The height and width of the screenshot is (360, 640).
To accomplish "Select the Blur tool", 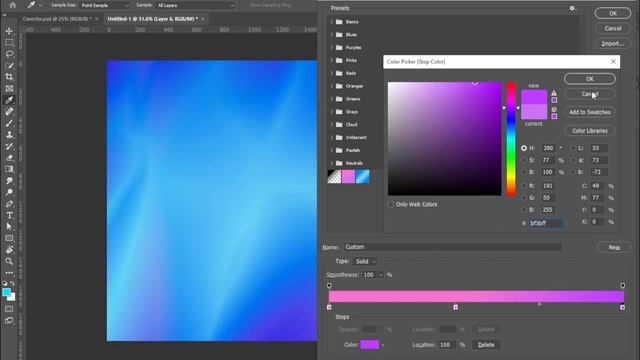I will coord(9,180).
